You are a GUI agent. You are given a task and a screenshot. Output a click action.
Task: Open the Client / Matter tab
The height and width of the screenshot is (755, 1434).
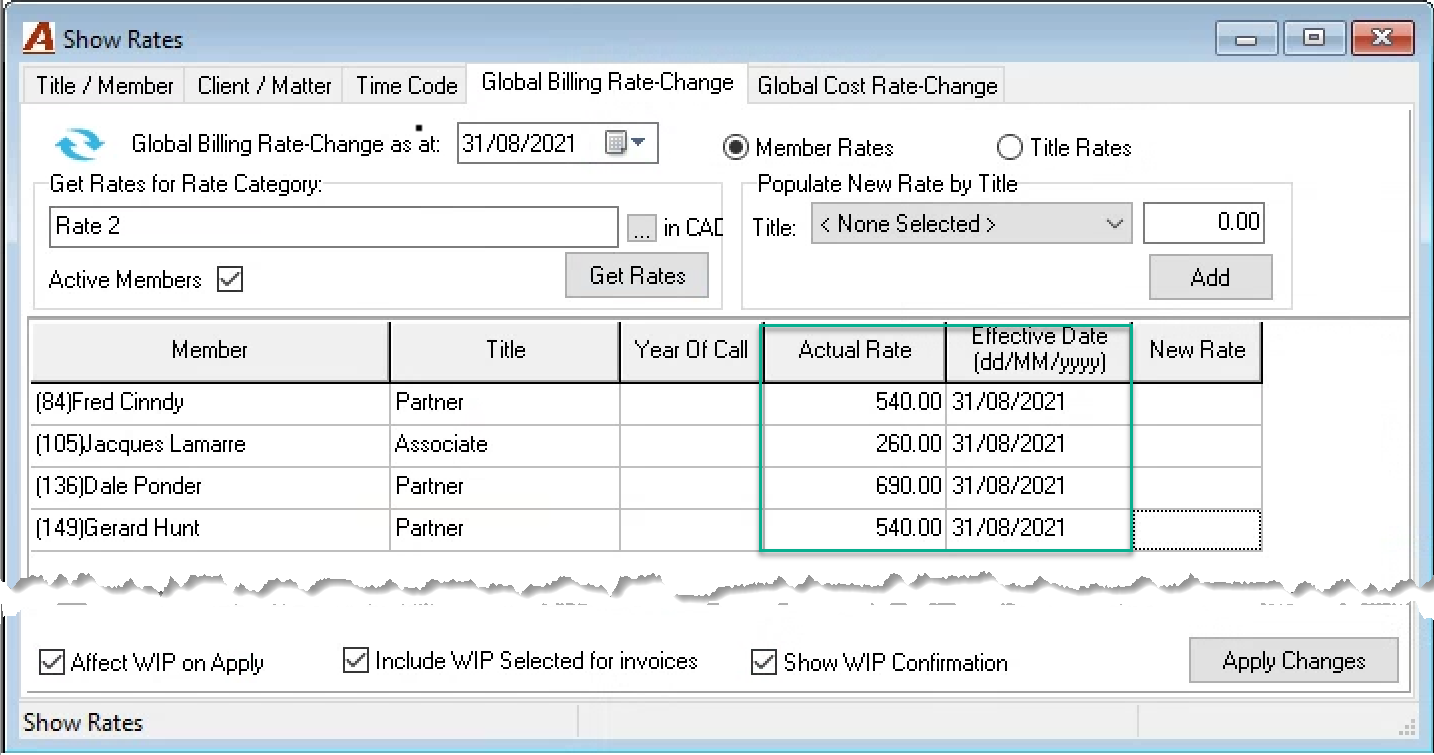tap(264, 86)
